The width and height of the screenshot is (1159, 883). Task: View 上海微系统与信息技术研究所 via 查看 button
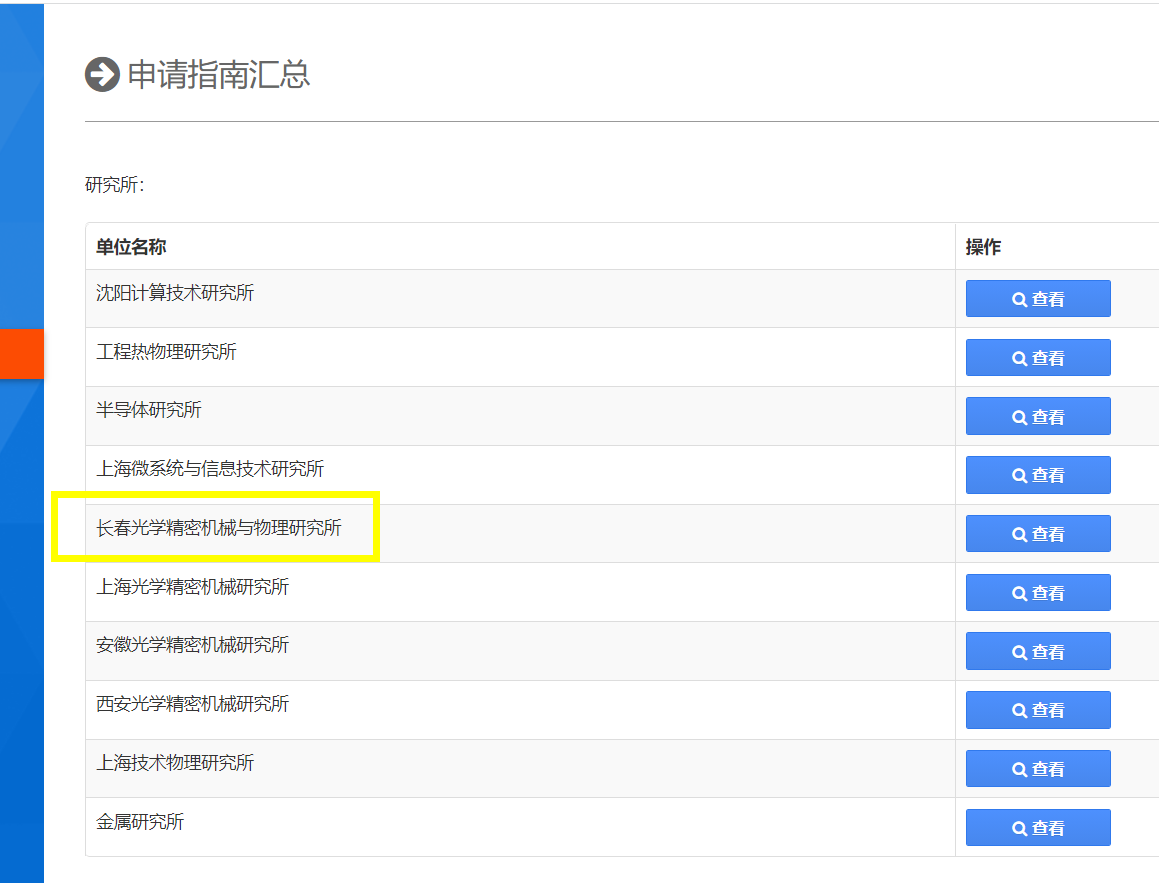[x=1037, y=475]
